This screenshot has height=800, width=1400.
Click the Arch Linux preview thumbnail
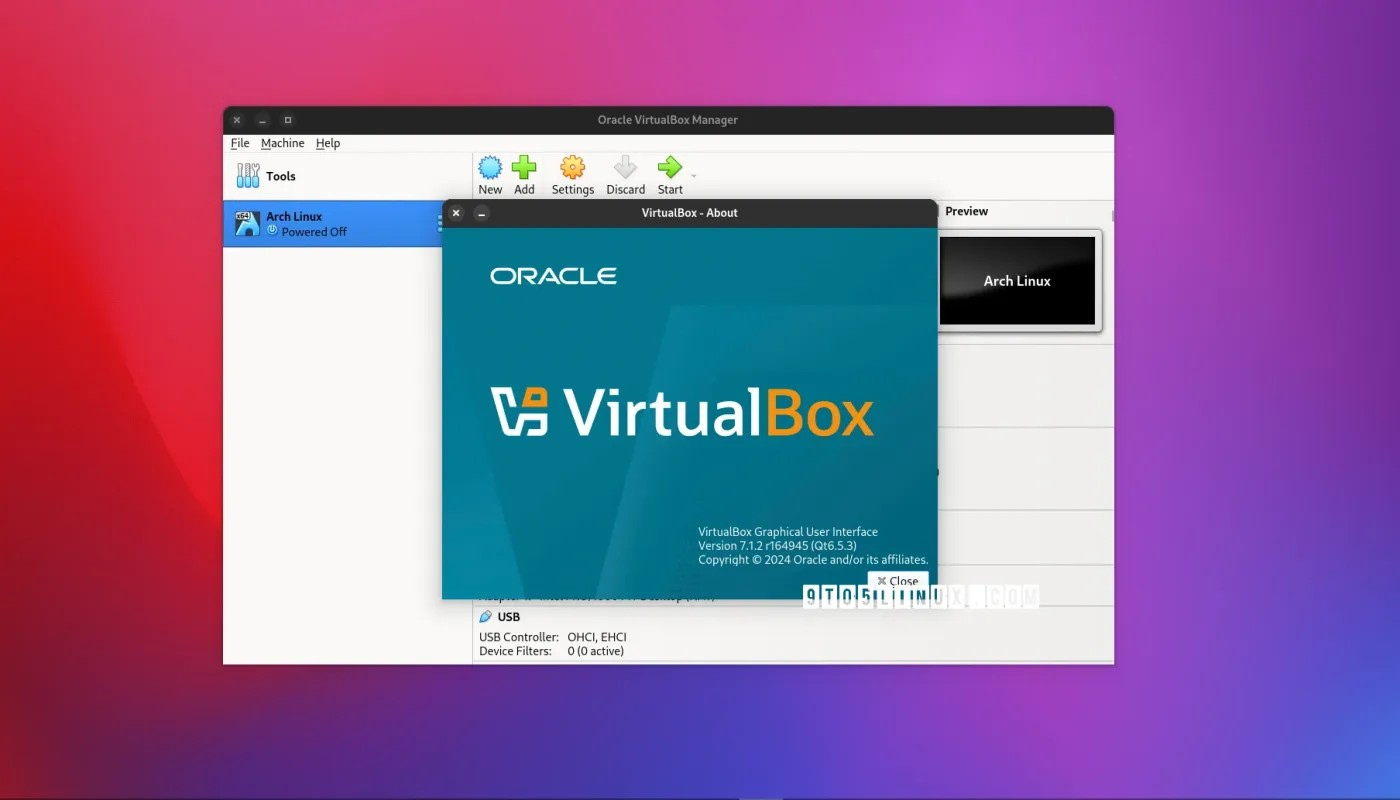point(1017,280)
